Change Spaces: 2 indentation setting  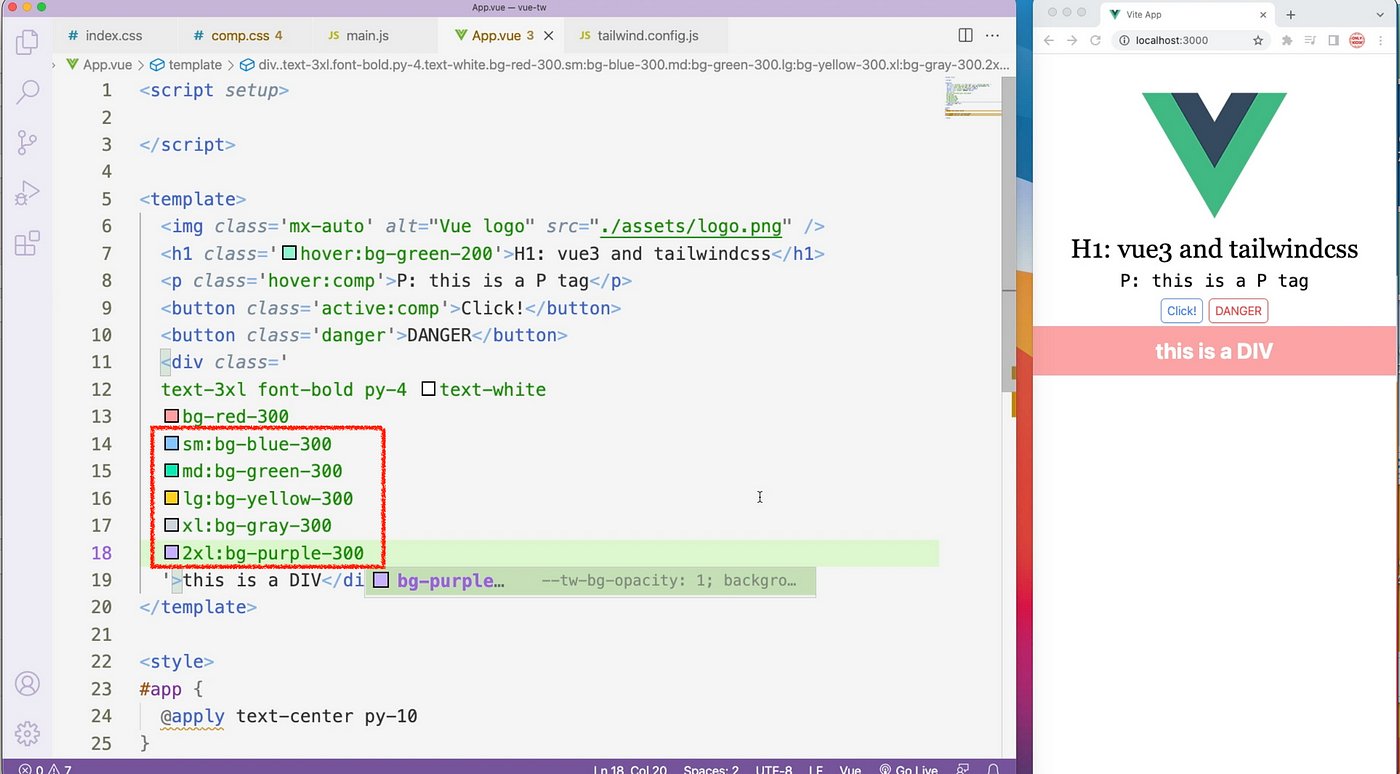tap(711, 769)
